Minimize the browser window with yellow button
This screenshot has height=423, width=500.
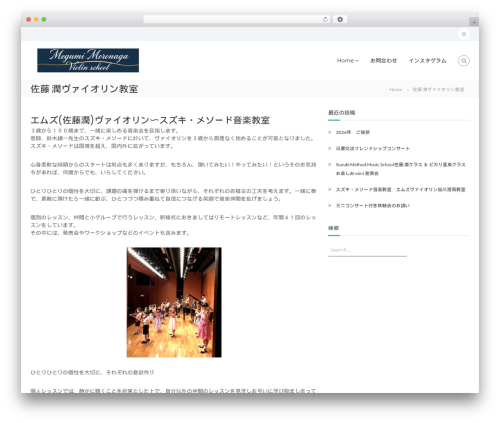(x=36, y=19)
